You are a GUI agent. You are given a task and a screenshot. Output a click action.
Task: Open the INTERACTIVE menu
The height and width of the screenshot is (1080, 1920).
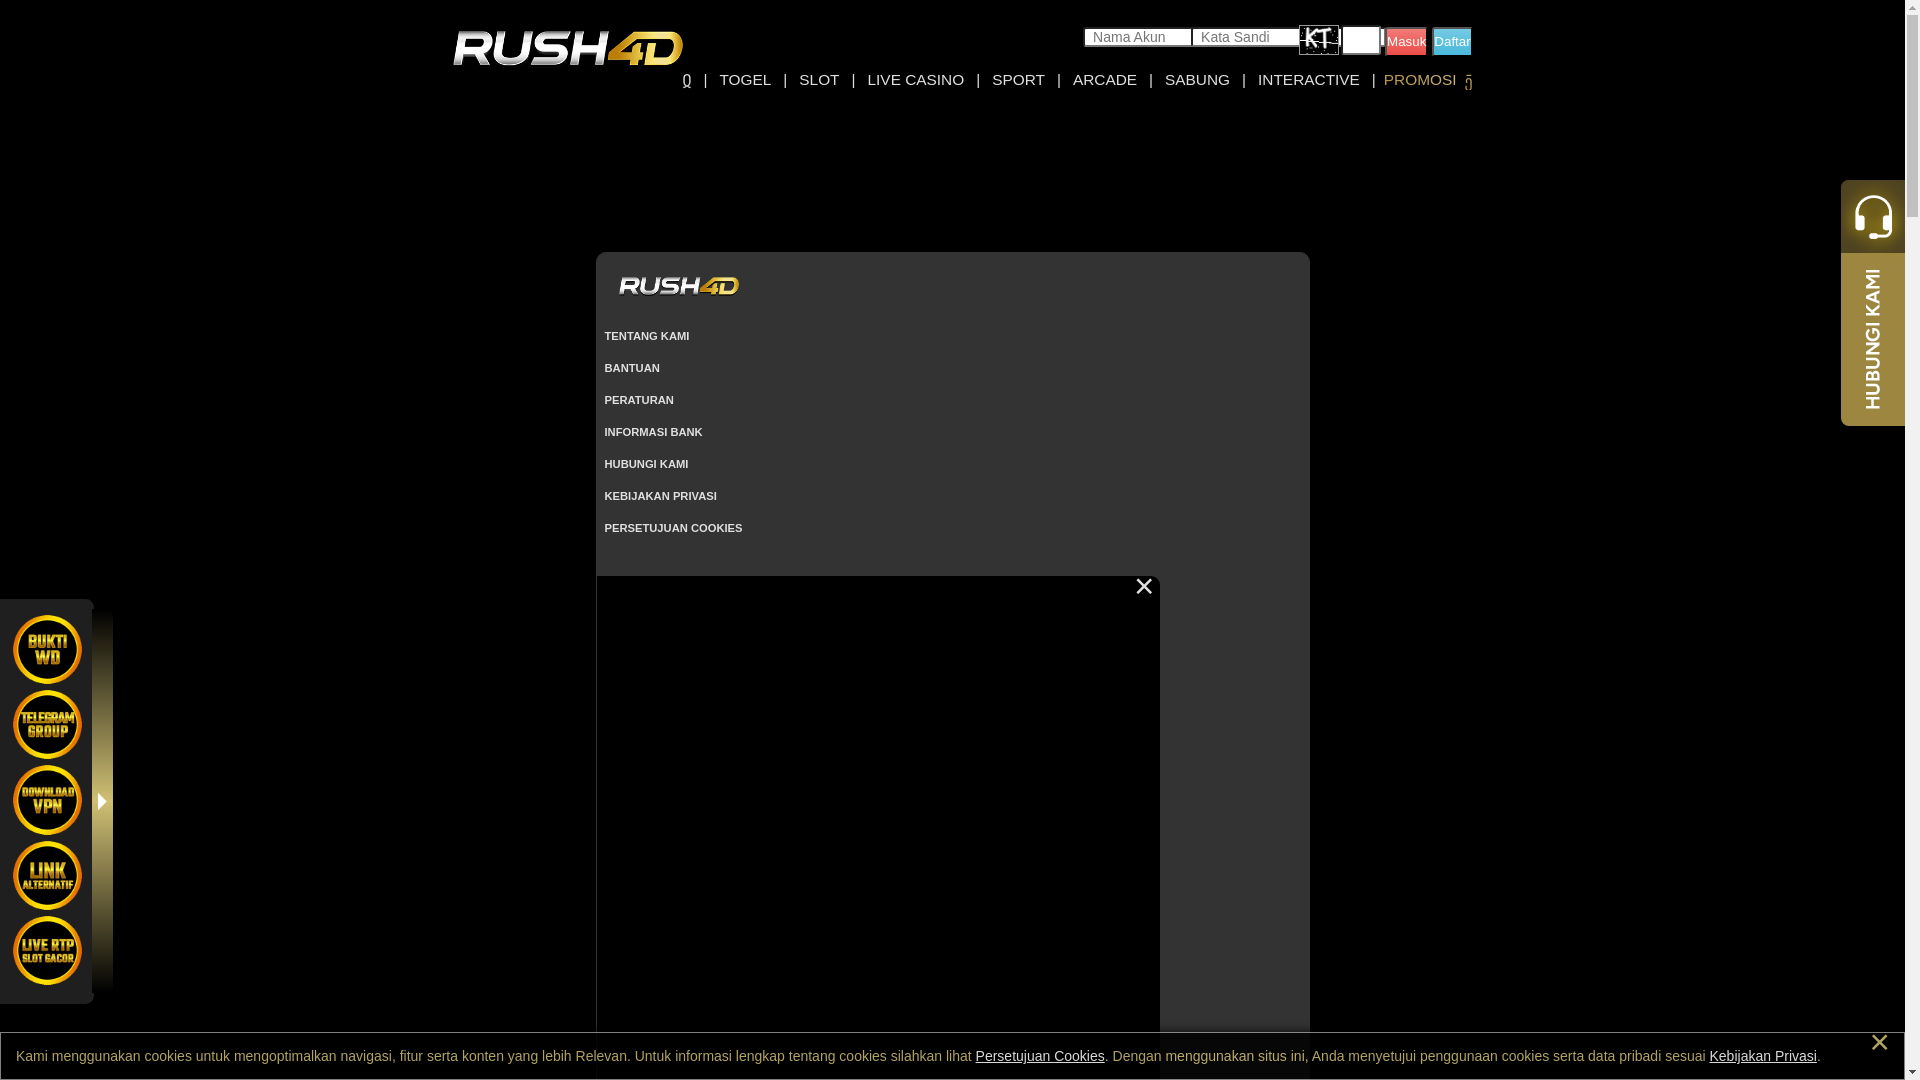click(x=1308, y=80)
